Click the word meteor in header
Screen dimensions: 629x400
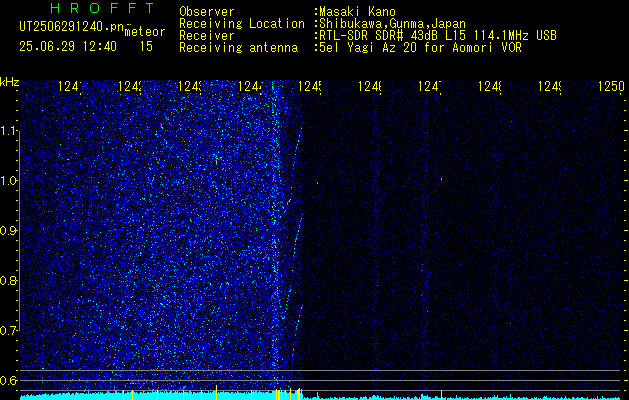click(x=145, y=32)
